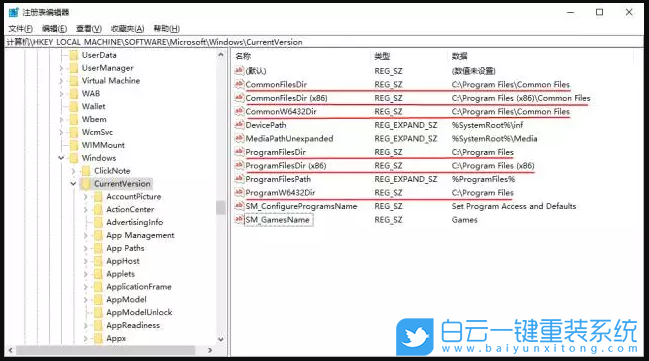Expand the Applets key
This screenshot has width=649, height=361.
click(x=86, y=274)
